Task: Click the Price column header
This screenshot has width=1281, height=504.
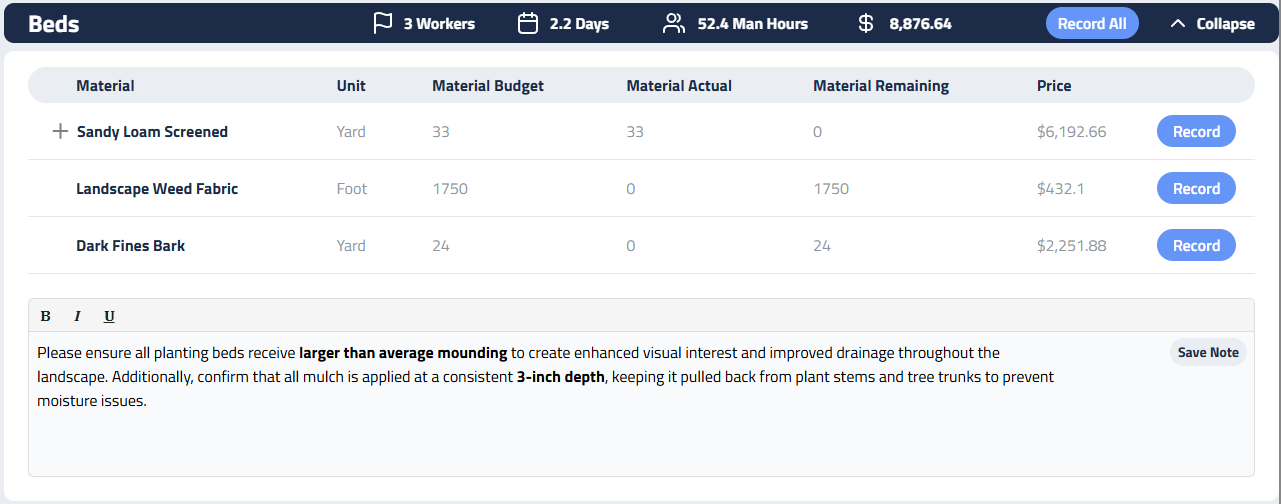Action: (x=1054, y=86)
